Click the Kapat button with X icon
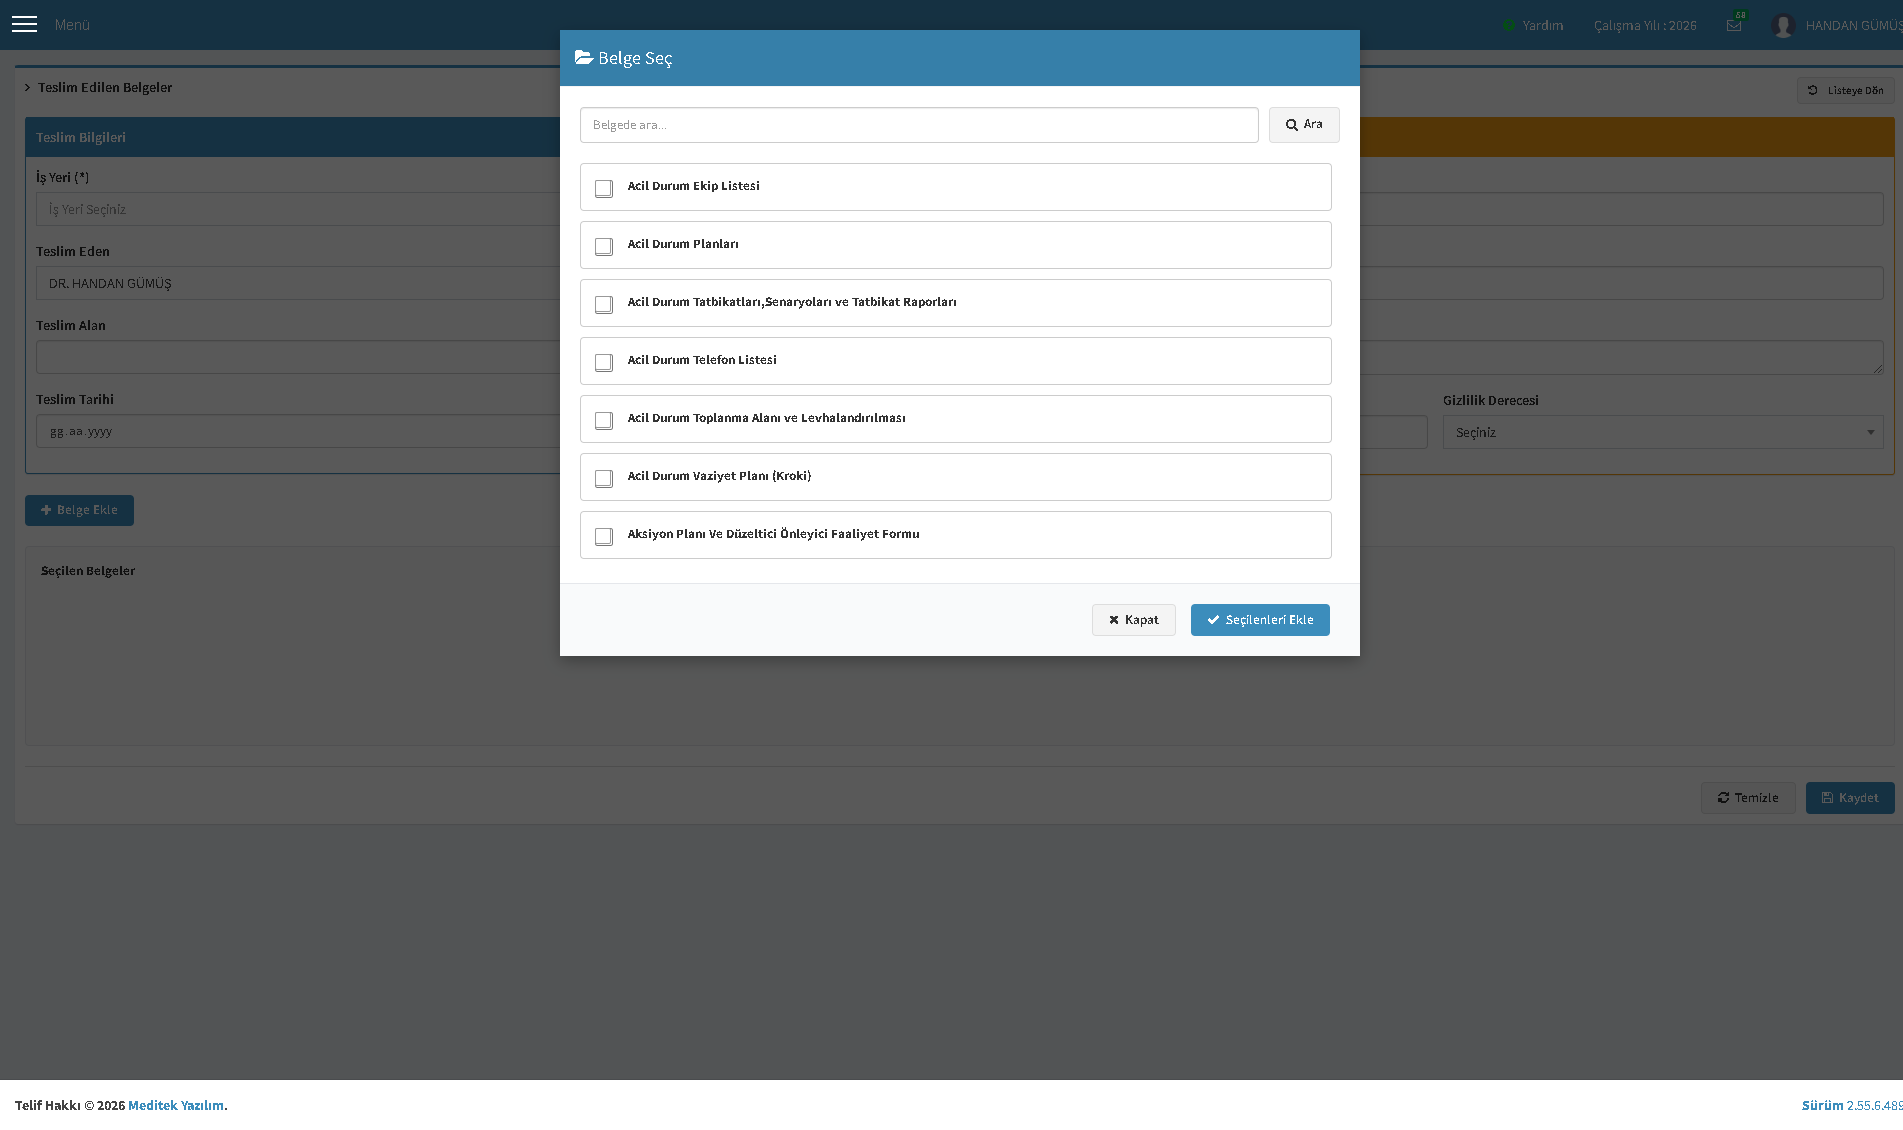Screen dimensions: 1903x1130 point(1133,620)
